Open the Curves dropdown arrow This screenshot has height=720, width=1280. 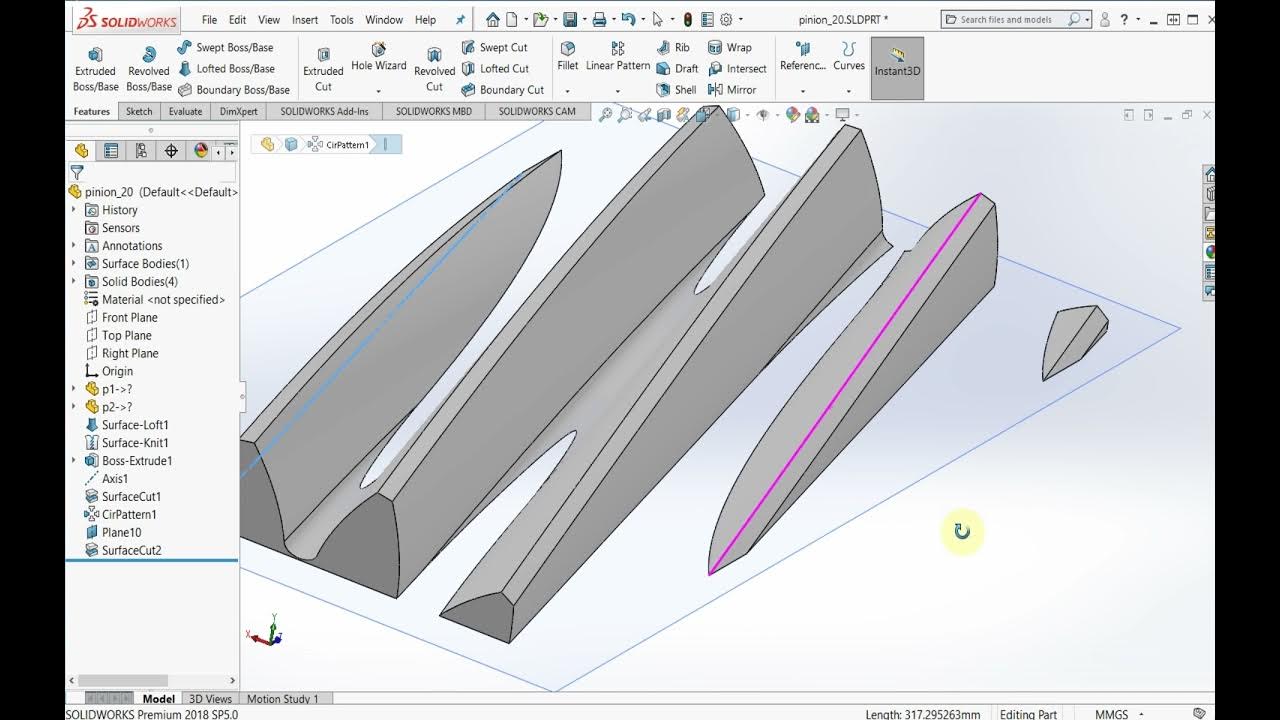tap(849, 91)
